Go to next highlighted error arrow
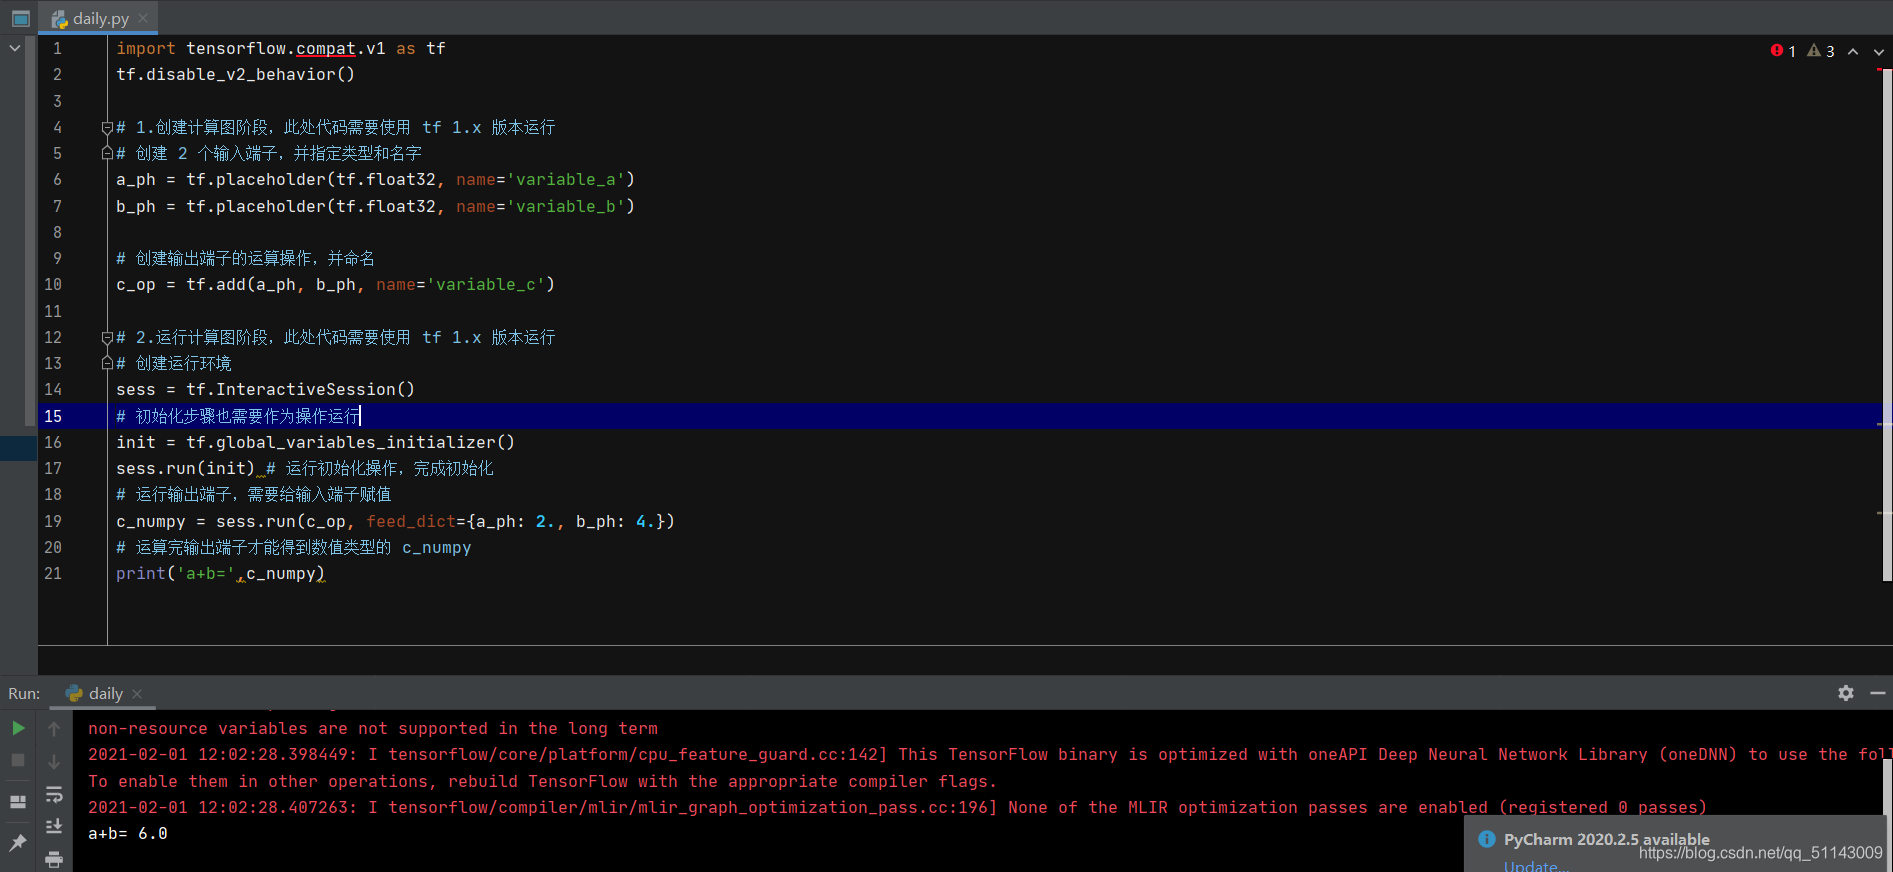Screen dimensions: 1893x872 click(x=1879, y=51)
